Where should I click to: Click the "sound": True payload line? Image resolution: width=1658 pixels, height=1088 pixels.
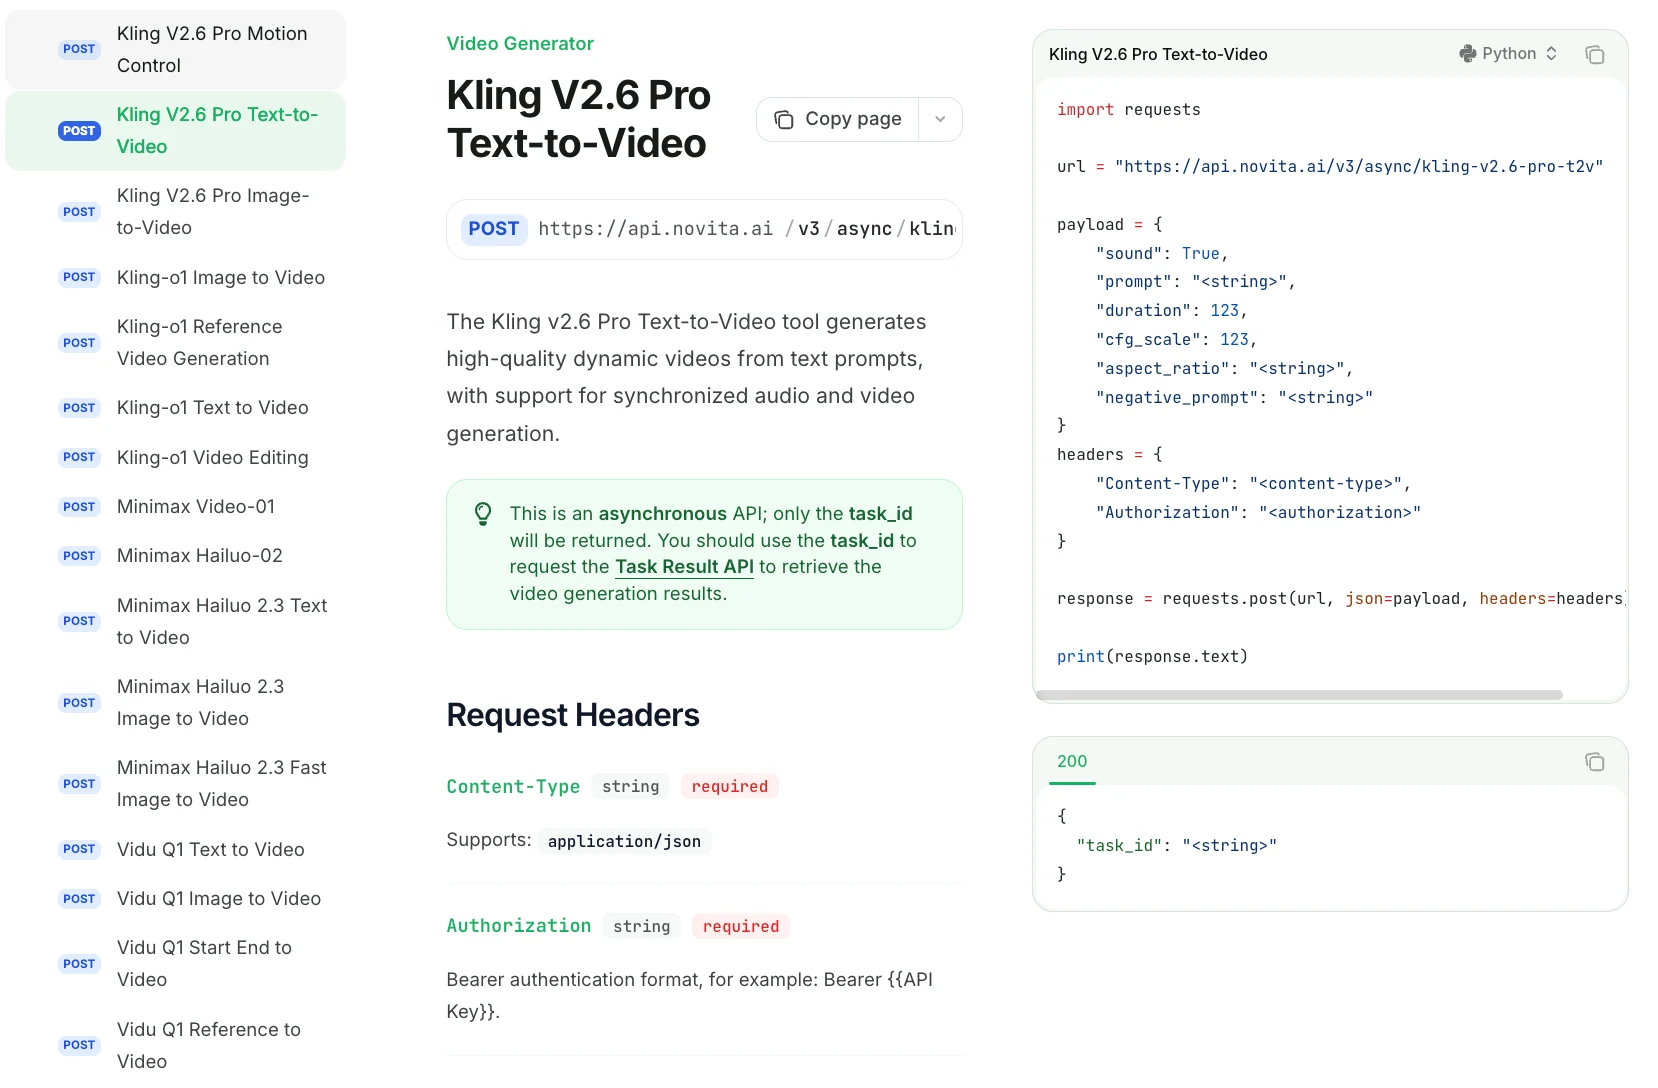pyautogui.click(x=1162, y=254)
